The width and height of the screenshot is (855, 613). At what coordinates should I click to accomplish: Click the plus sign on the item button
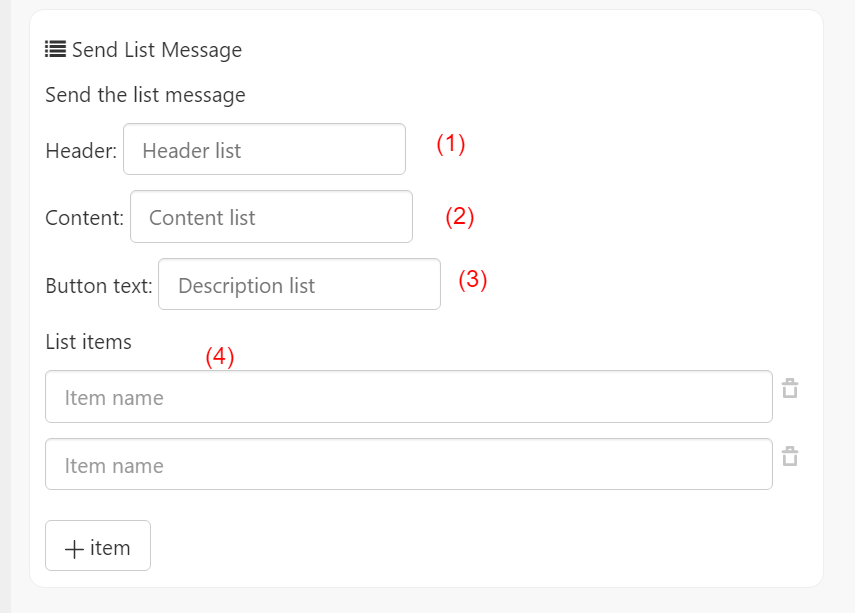[x=74, y=548]
